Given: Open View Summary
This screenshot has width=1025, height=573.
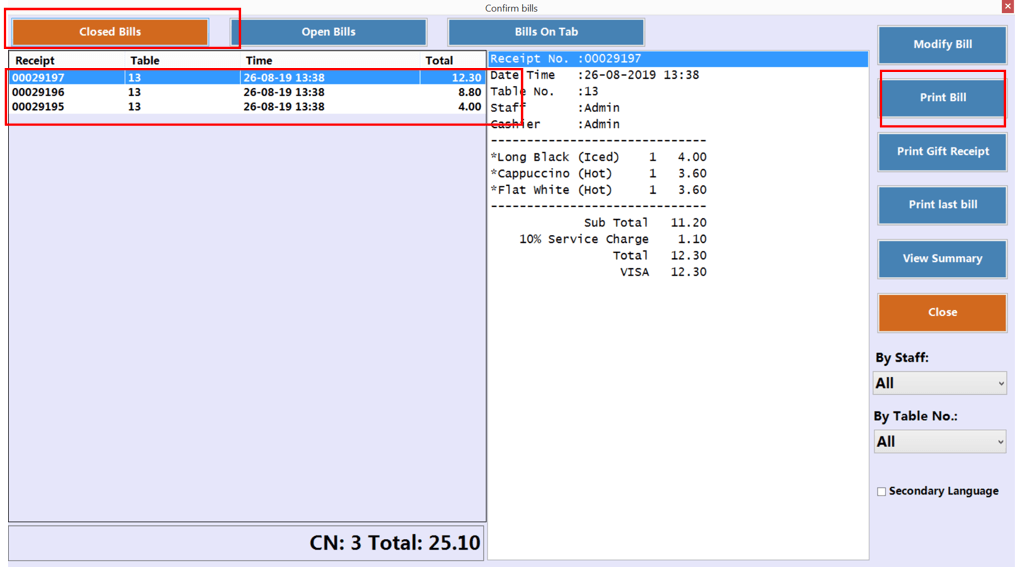Looking at the screenshot, I should (942, 259).
